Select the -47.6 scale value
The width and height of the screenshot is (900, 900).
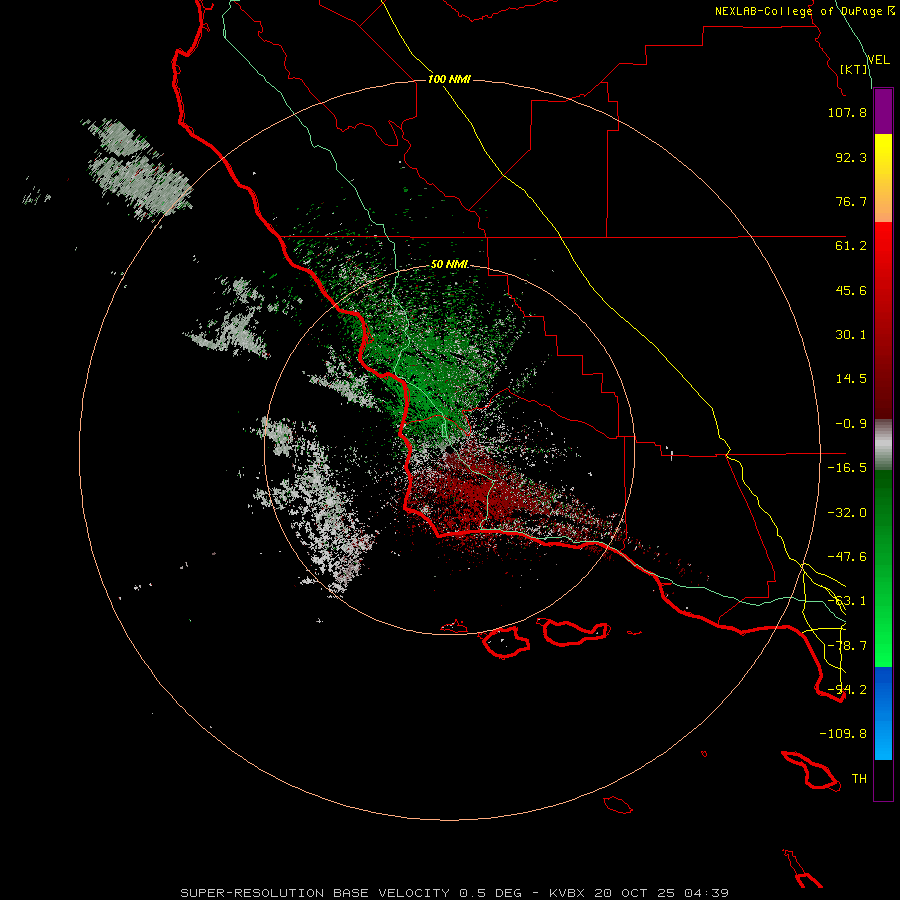point(847,557)
